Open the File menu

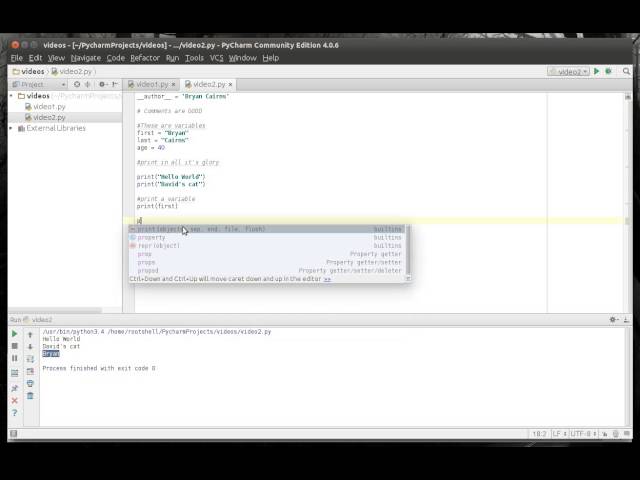[17, 58]
